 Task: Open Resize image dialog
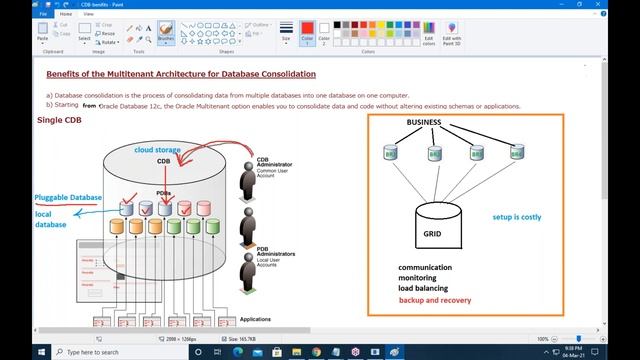(105, 33)
